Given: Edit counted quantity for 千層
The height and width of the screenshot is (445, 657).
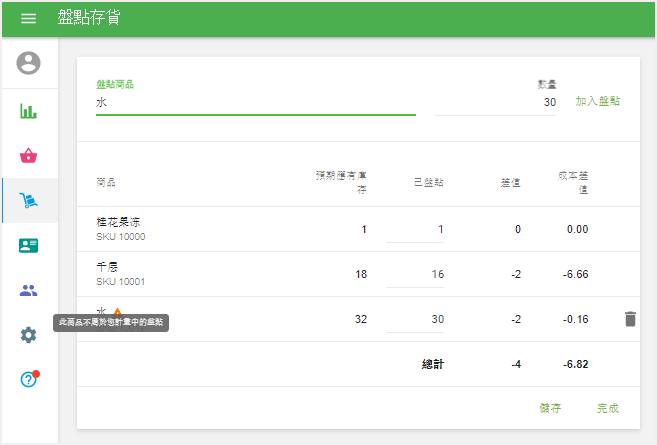Looking at the screenshot, I should (414, 274).
